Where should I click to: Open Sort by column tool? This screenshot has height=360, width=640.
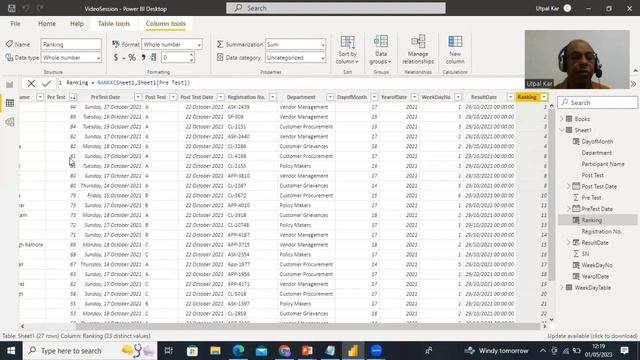point(347,49)
